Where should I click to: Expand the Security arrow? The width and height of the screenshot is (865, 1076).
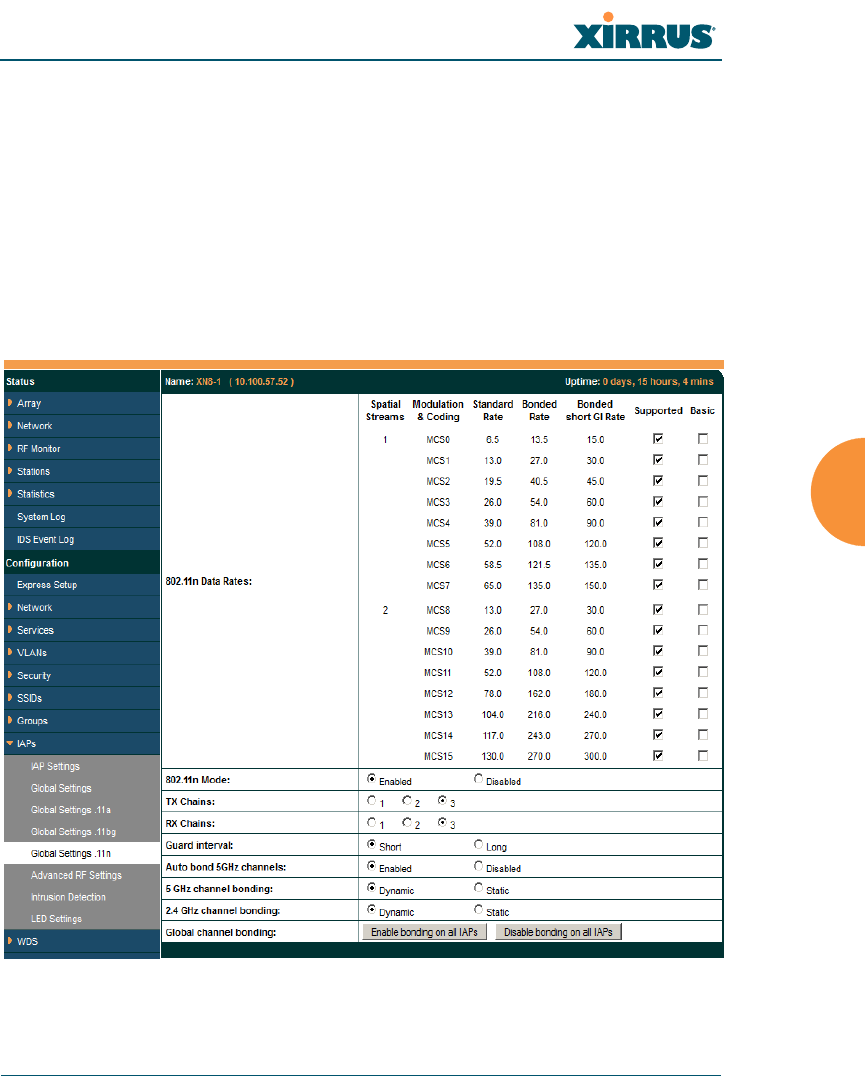(x=10, y=675)
